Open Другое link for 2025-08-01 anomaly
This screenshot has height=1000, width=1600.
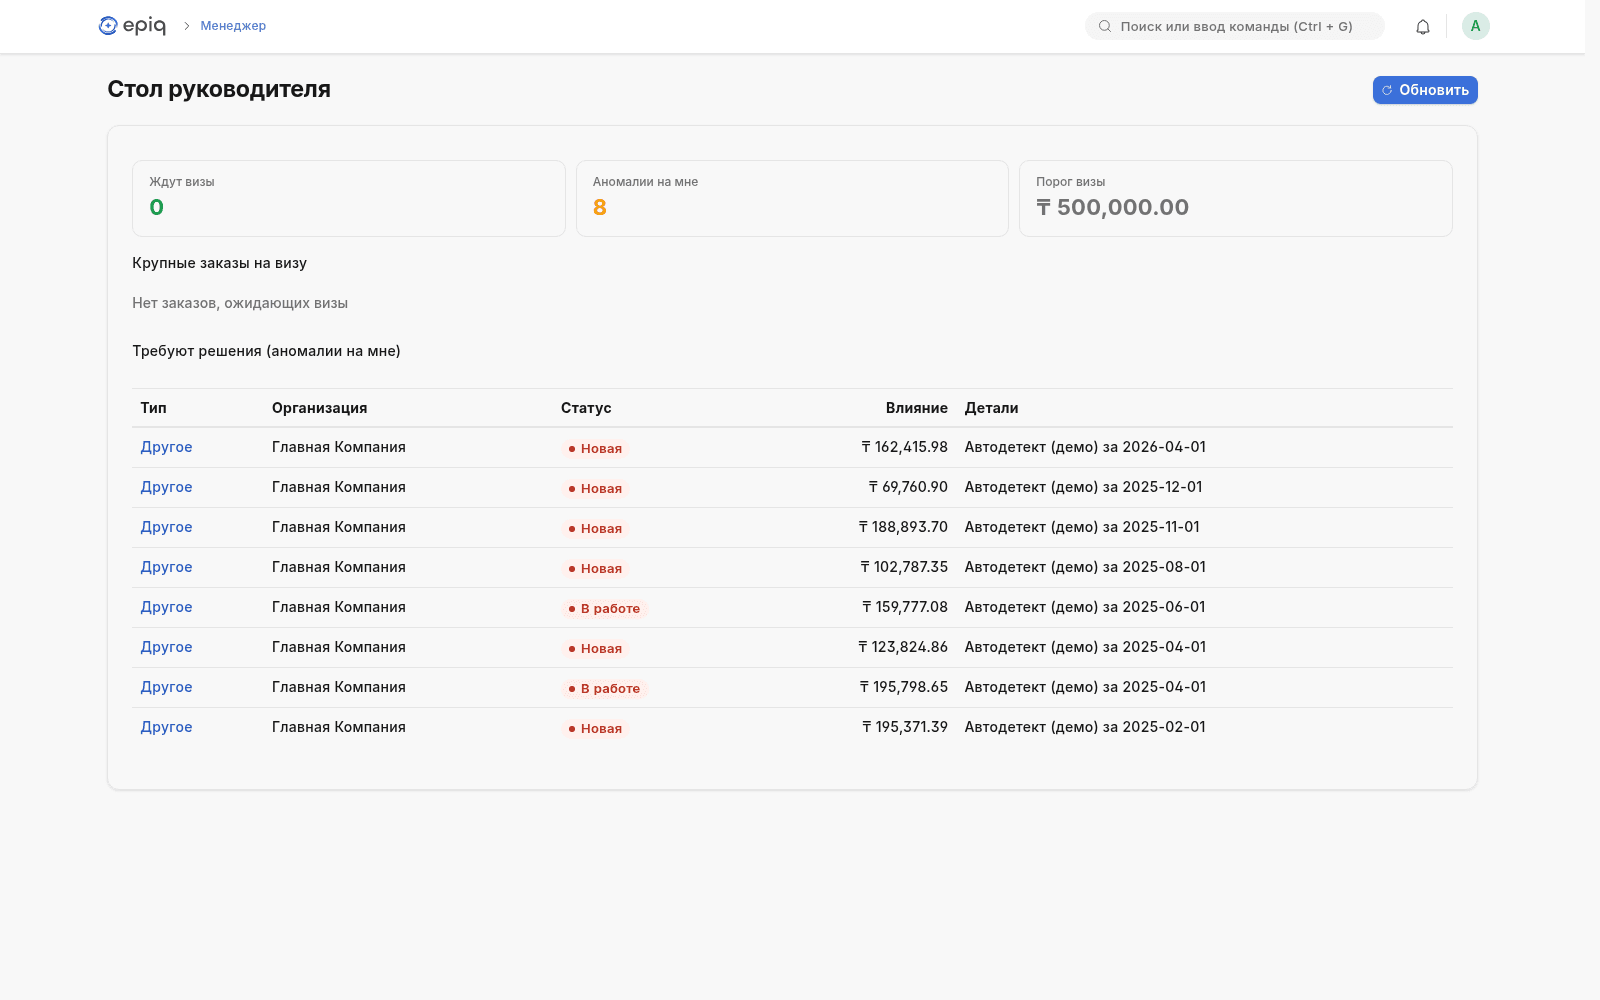click(x=166, y=567)
